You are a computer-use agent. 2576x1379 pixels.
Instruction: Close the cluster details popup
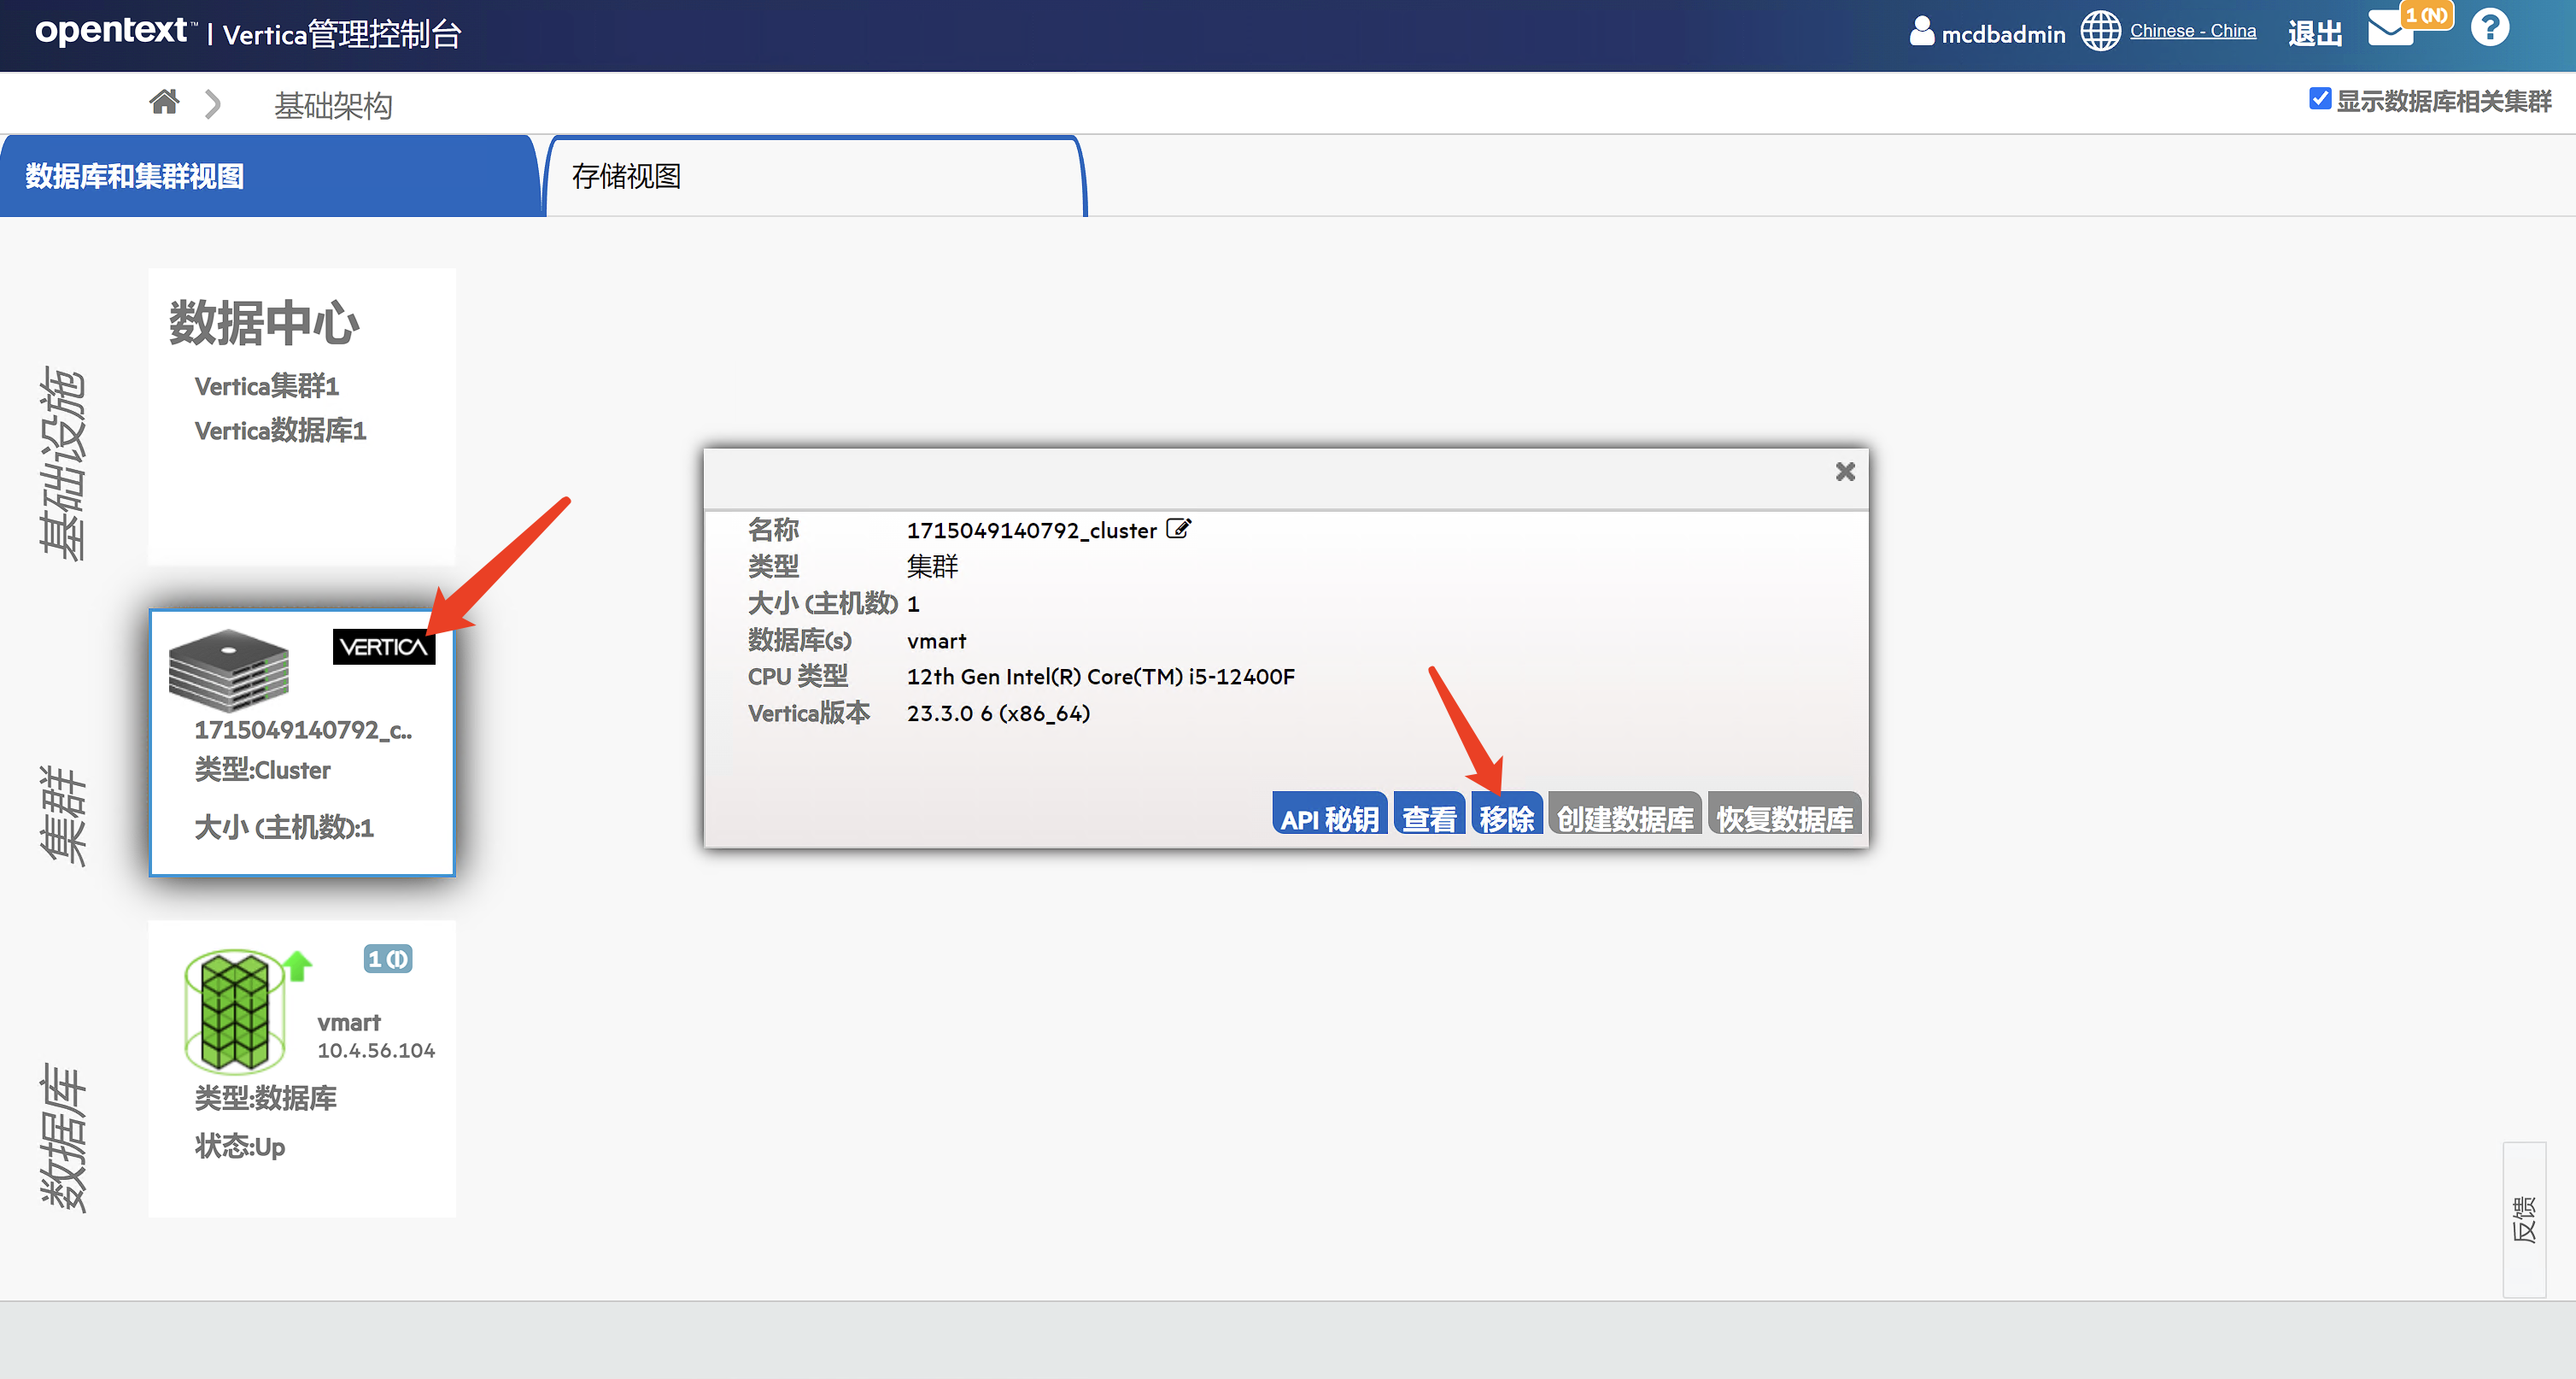point(1845,471)
